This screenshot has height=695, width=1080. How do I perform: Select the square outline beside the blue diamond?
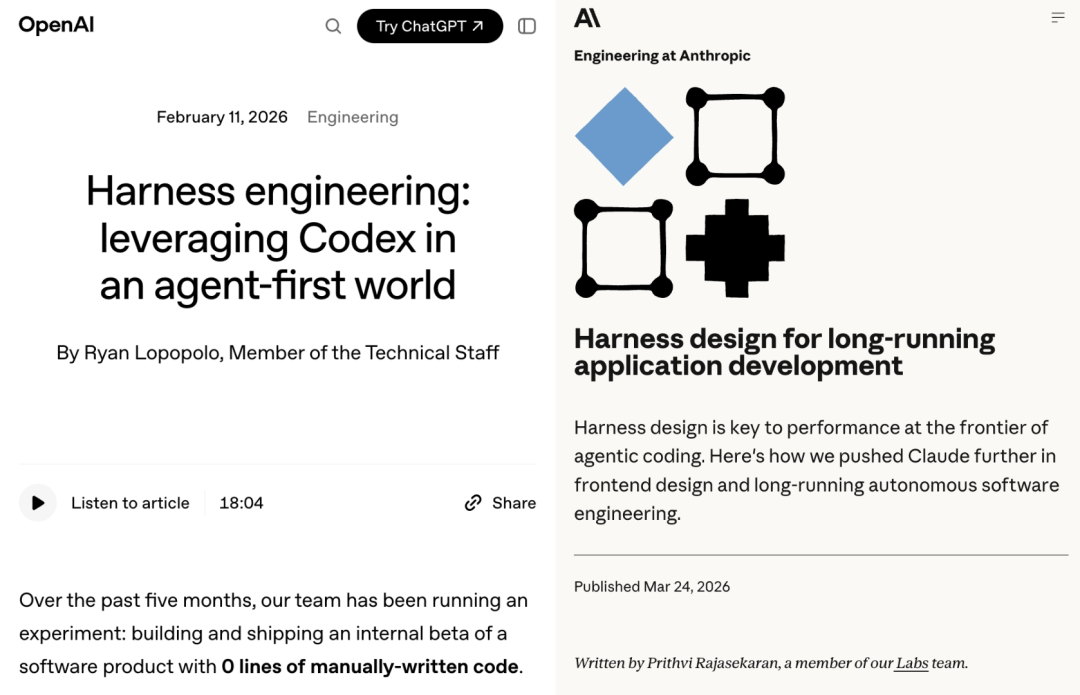click(735, 136)
